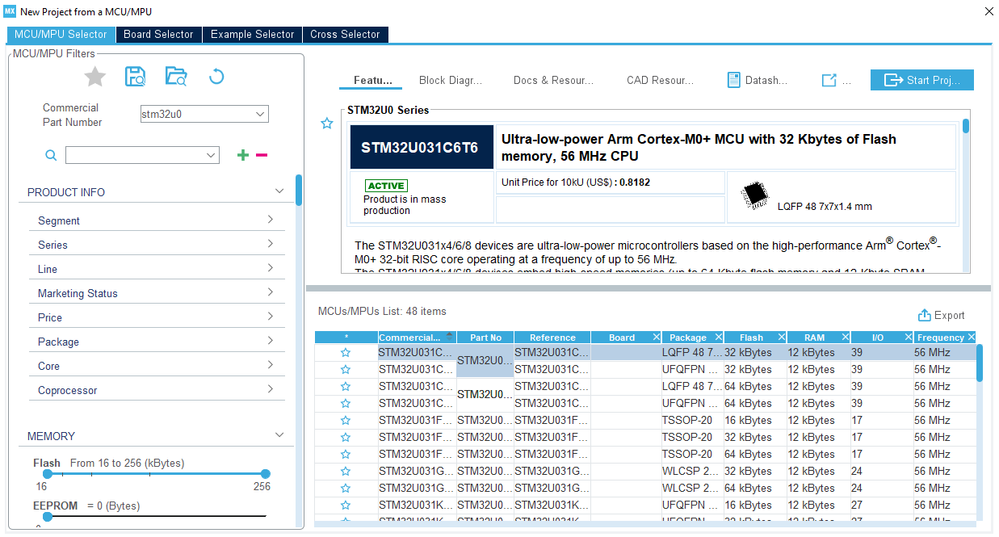Image resolution: width=999 pixels, height=537 pixels.
Task: Remove the Package column
Action: pyautogui.click(x=718, y=337)
